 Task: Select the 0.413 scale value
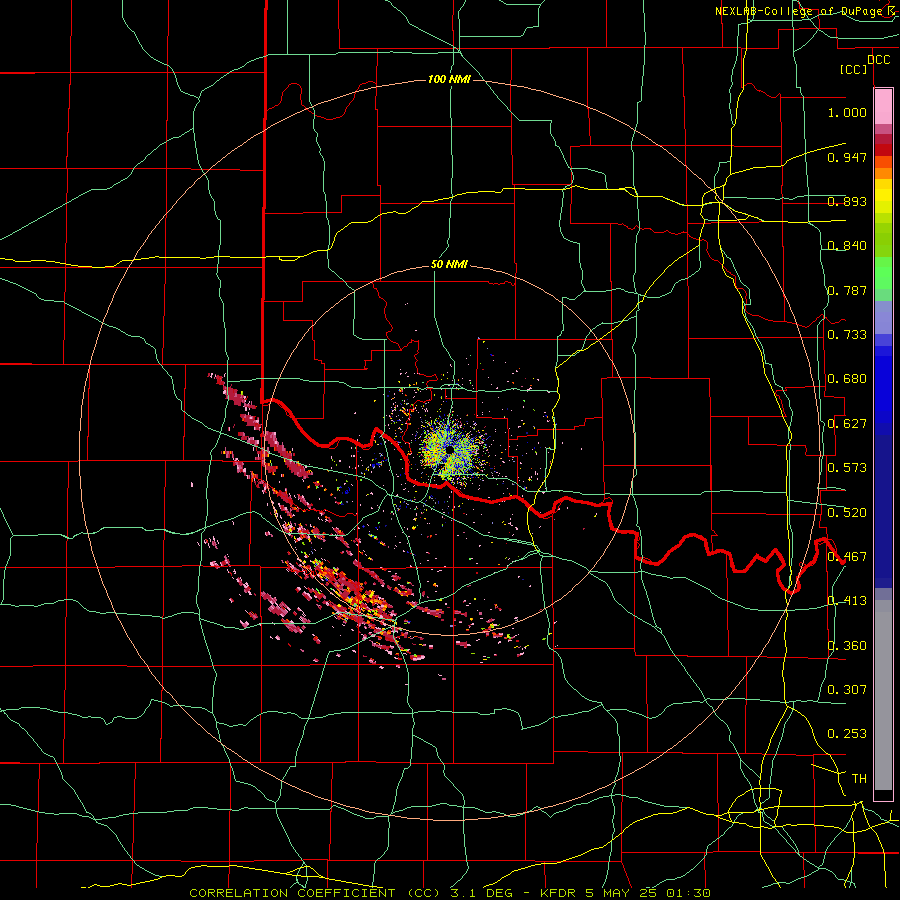click(x=847, y=601)
